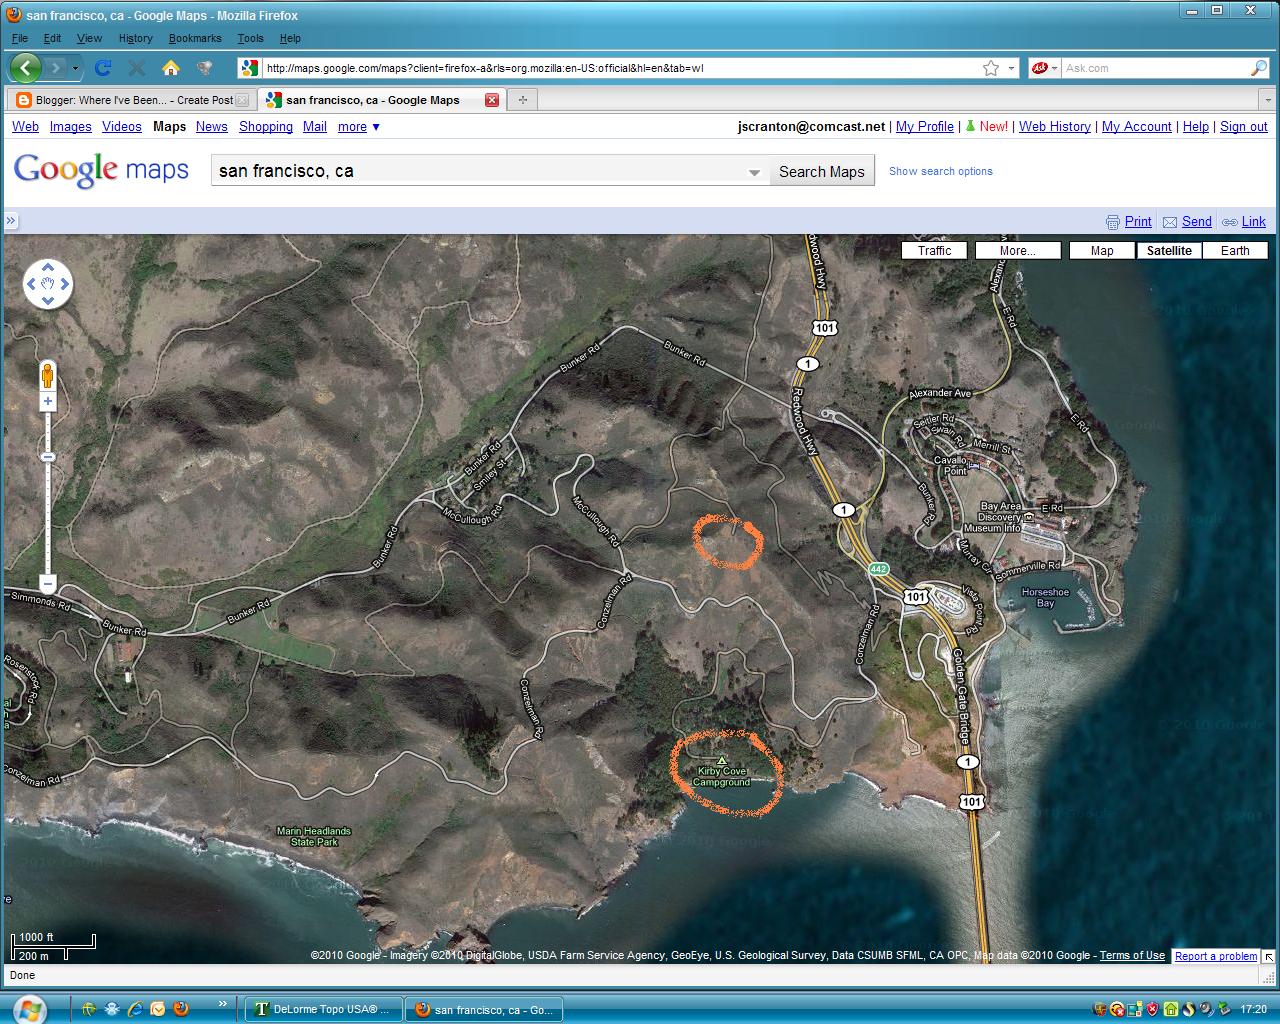Switch to Map view

pyautogui.click(x=1102, y=250)
